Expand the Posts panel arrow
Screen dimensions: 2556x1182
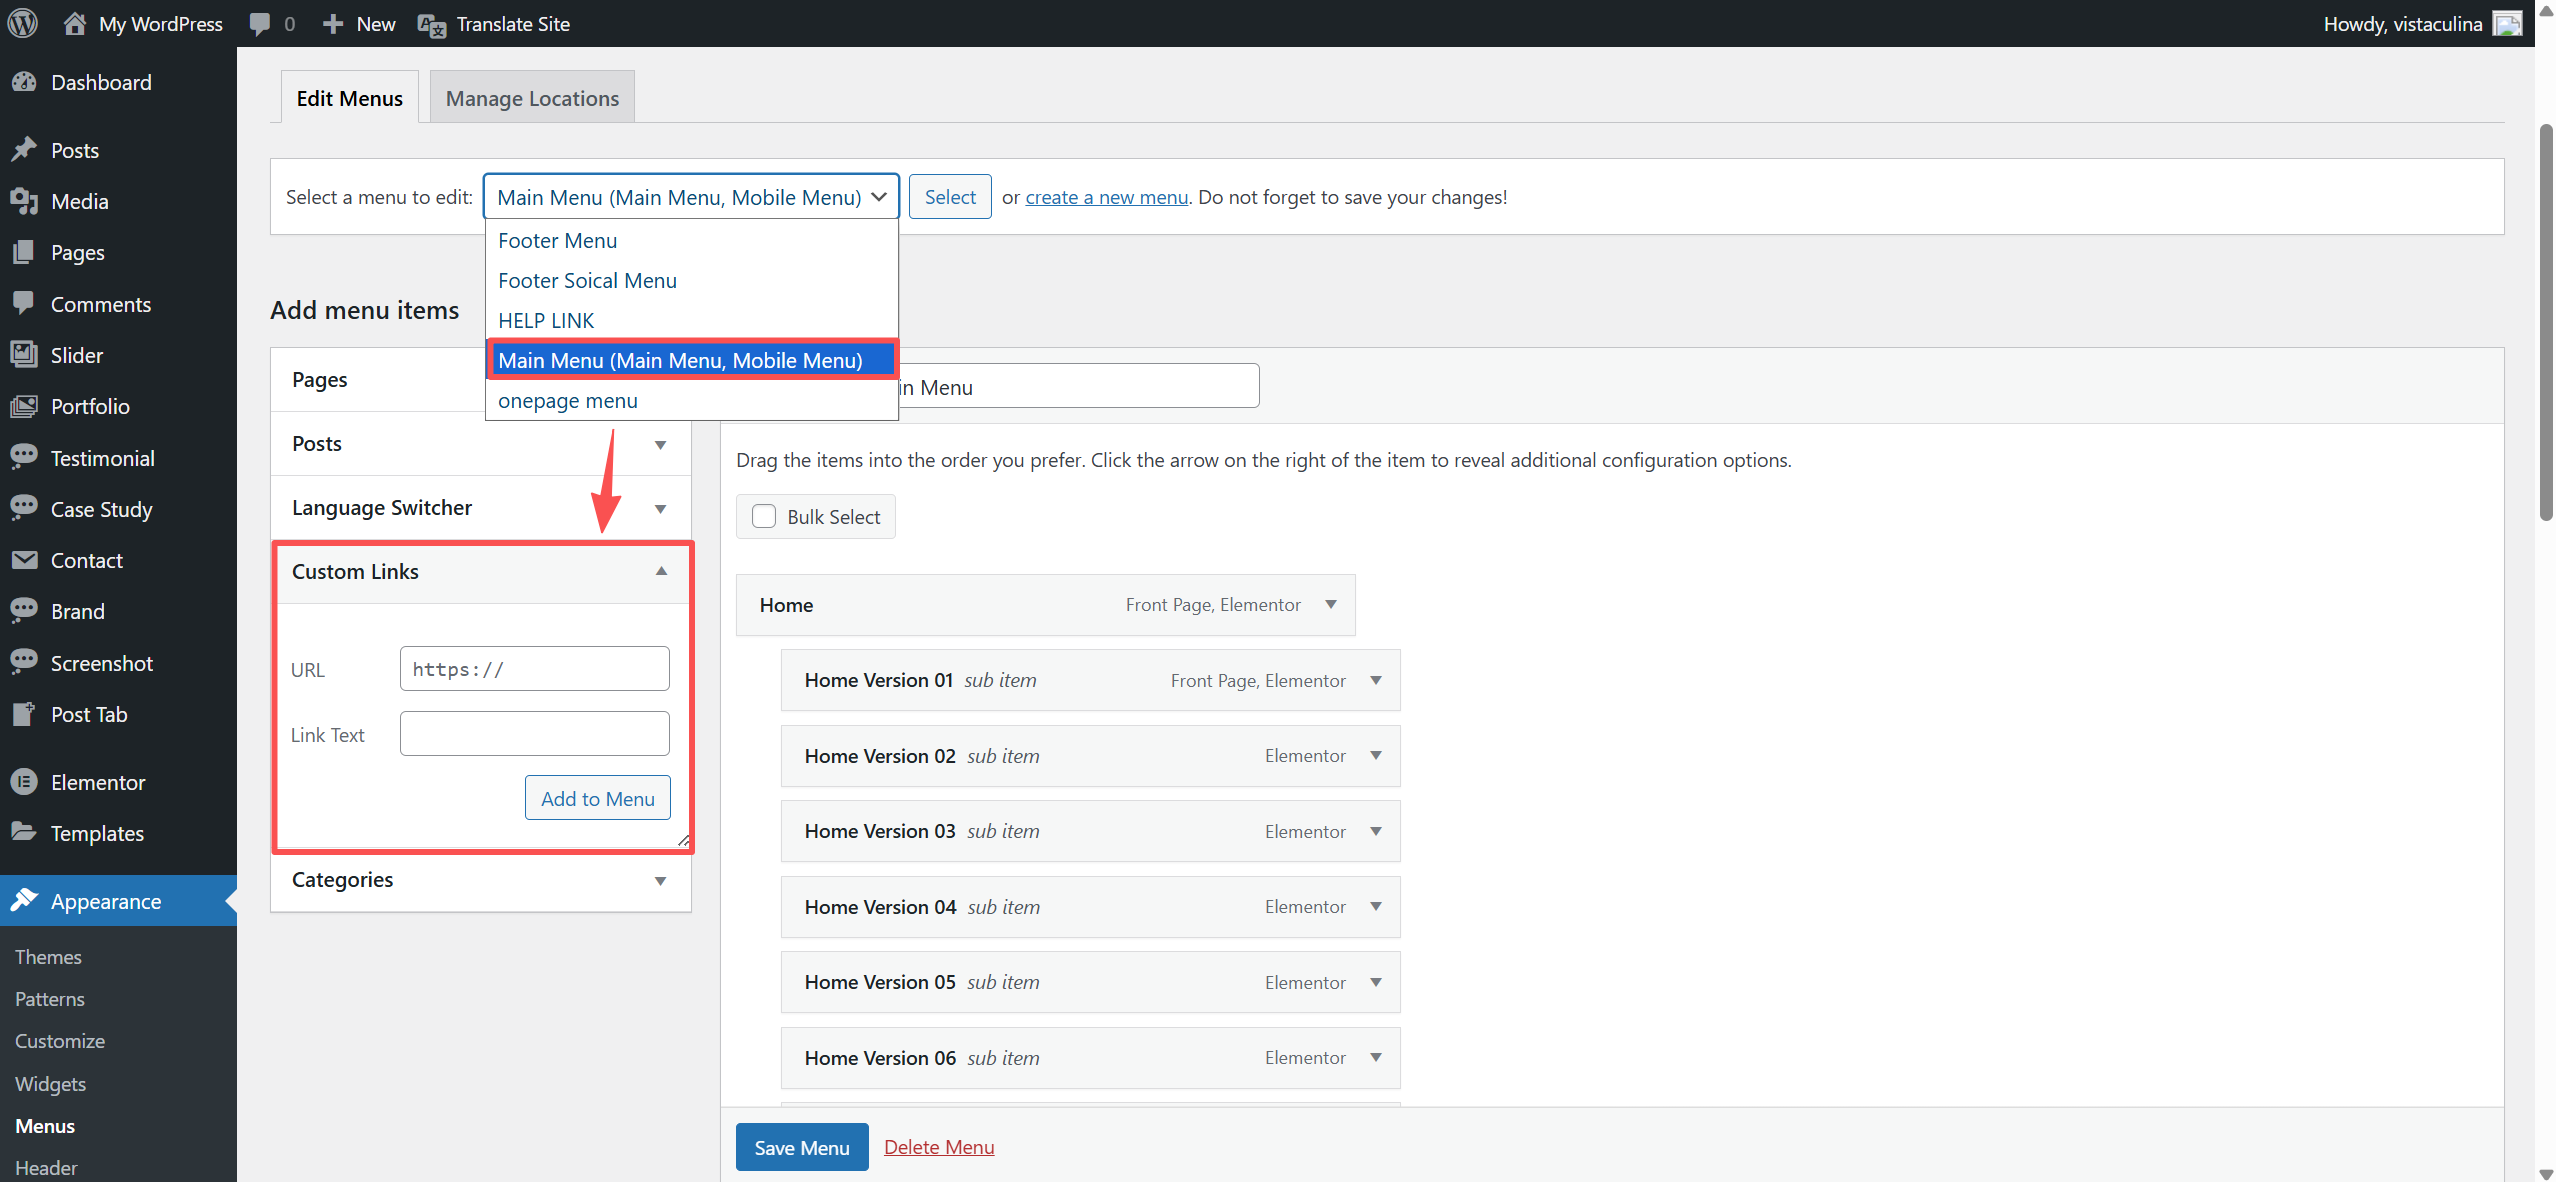(660, 444)
